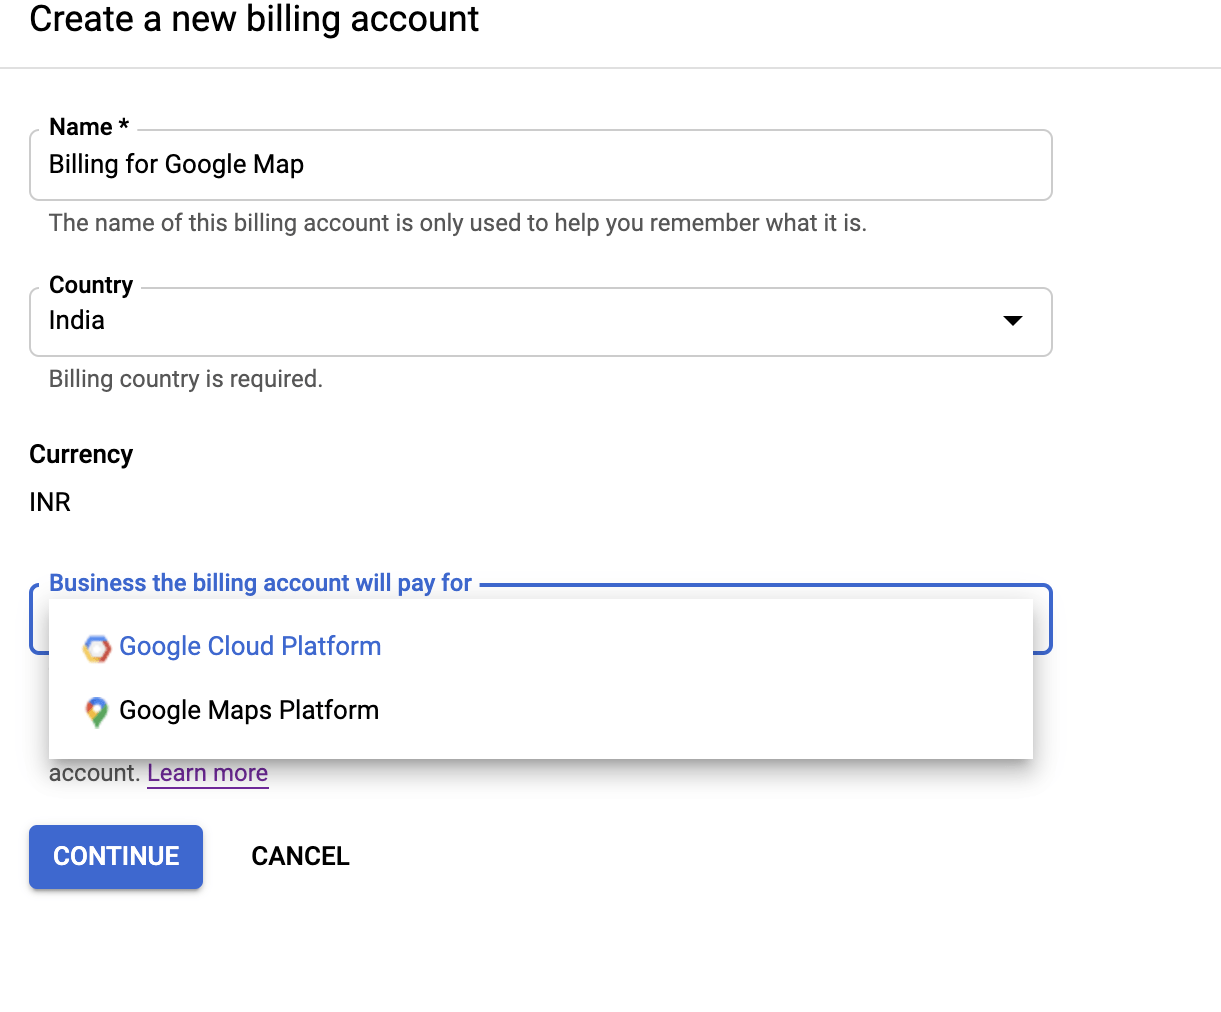This screenshot has height=1012, width=1221.
Task: Choose Google Cloud Platform as the business option
Action: point(249,647)
